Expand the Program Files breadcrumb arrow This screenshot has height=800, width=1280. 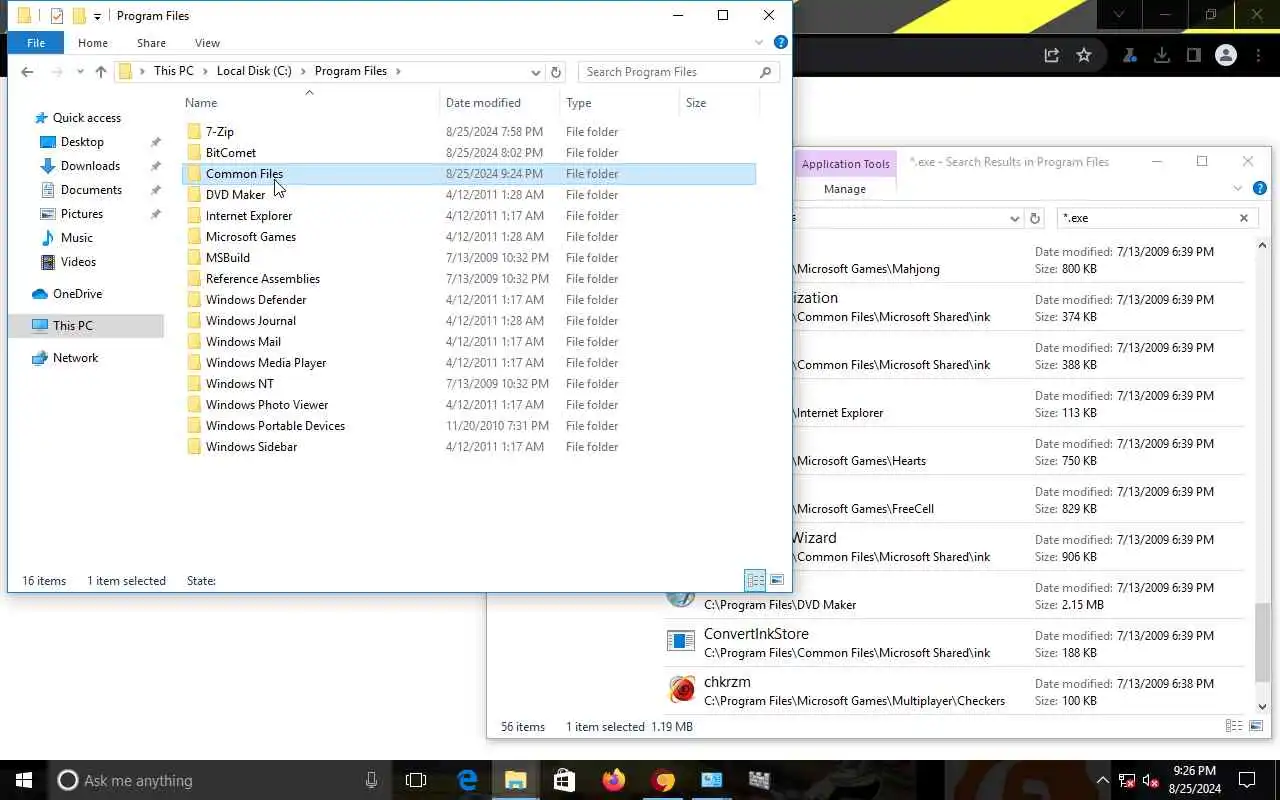click(398, 71)
